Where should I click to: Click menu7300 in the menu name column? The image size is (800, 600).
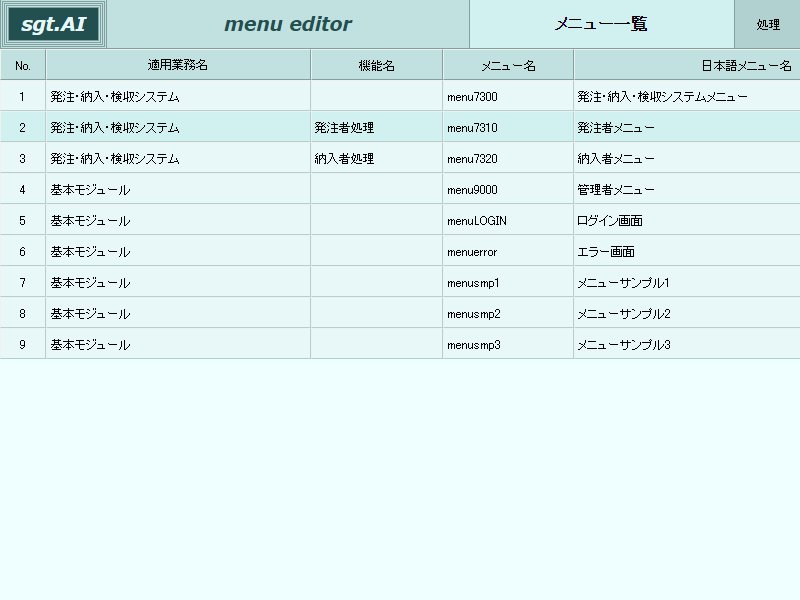coord(508,96)
